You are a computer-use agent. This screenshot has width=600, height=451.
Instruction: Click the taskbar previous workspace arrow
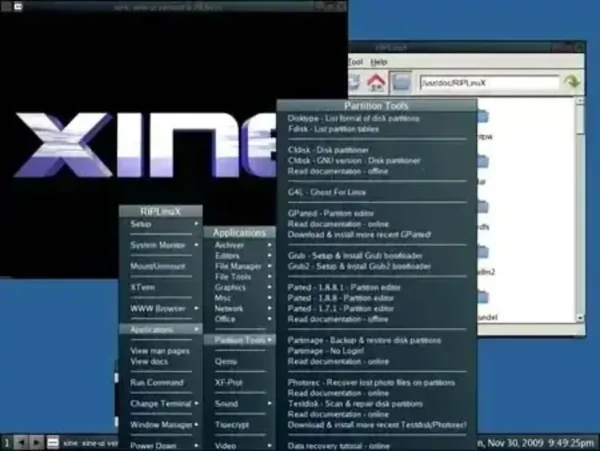tap(21, 443)
